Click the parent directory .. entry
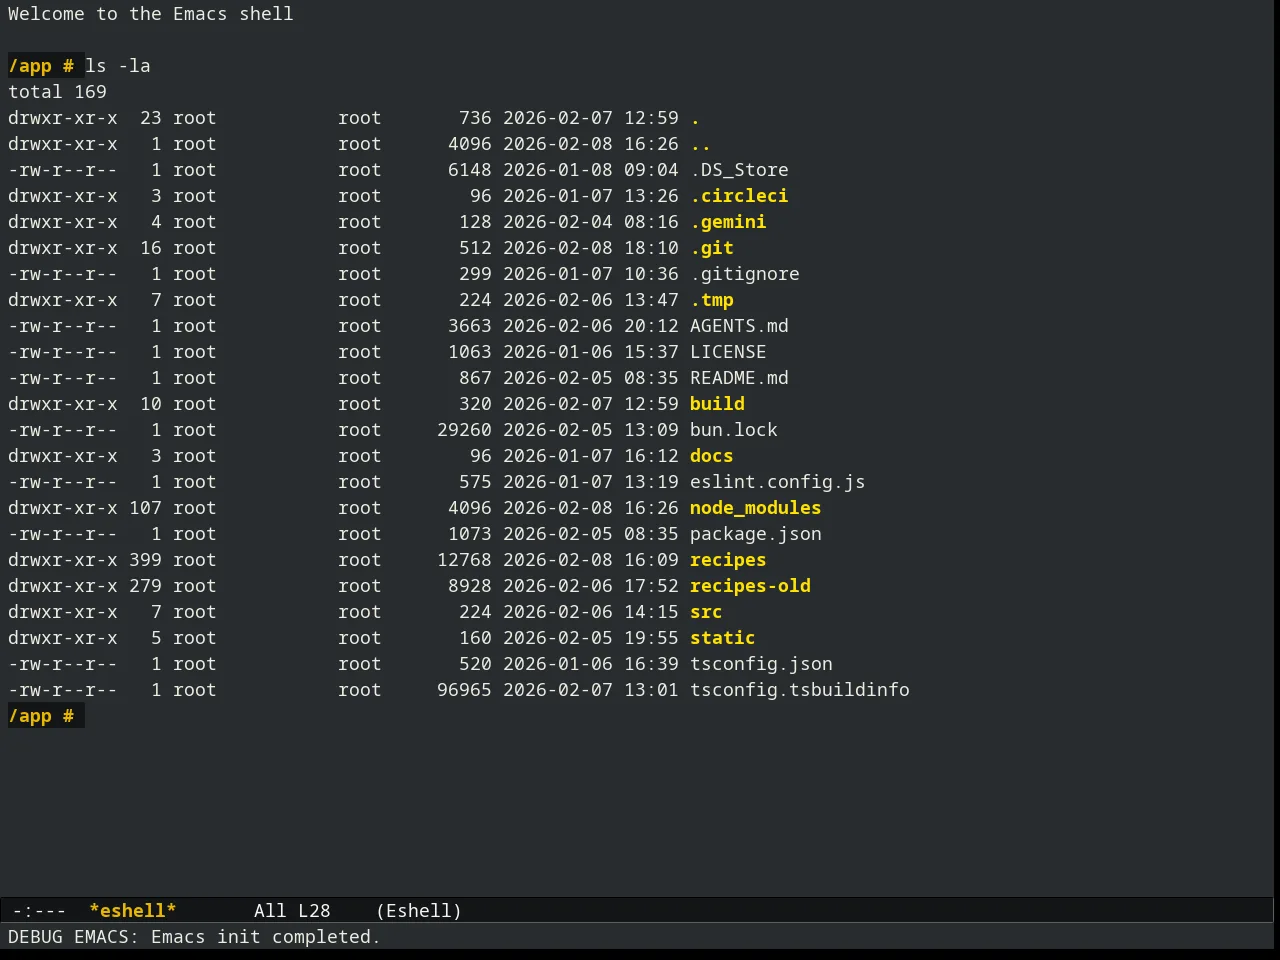The image size is (1280, 960). click(x=700, y=144)
